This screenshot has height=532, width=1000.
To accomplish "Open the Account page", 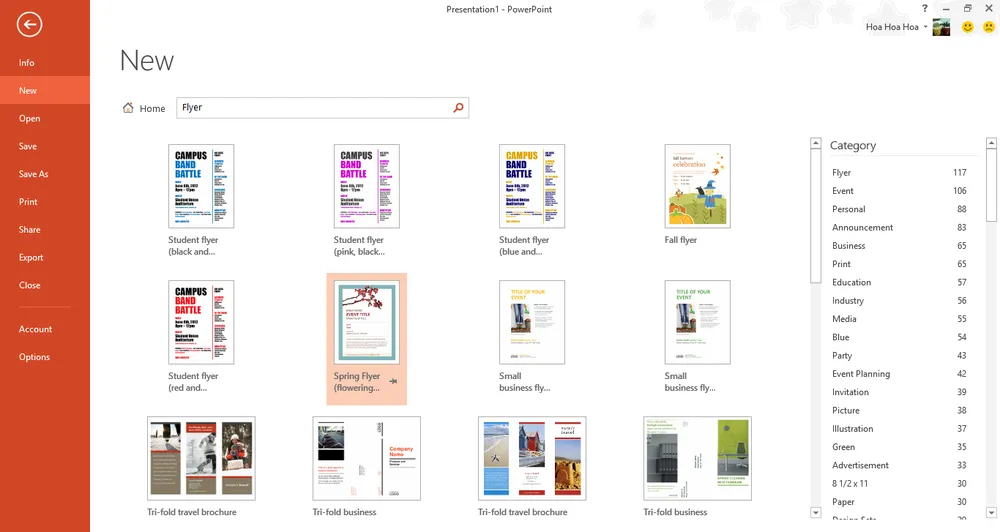I will (x=45, y=329).
